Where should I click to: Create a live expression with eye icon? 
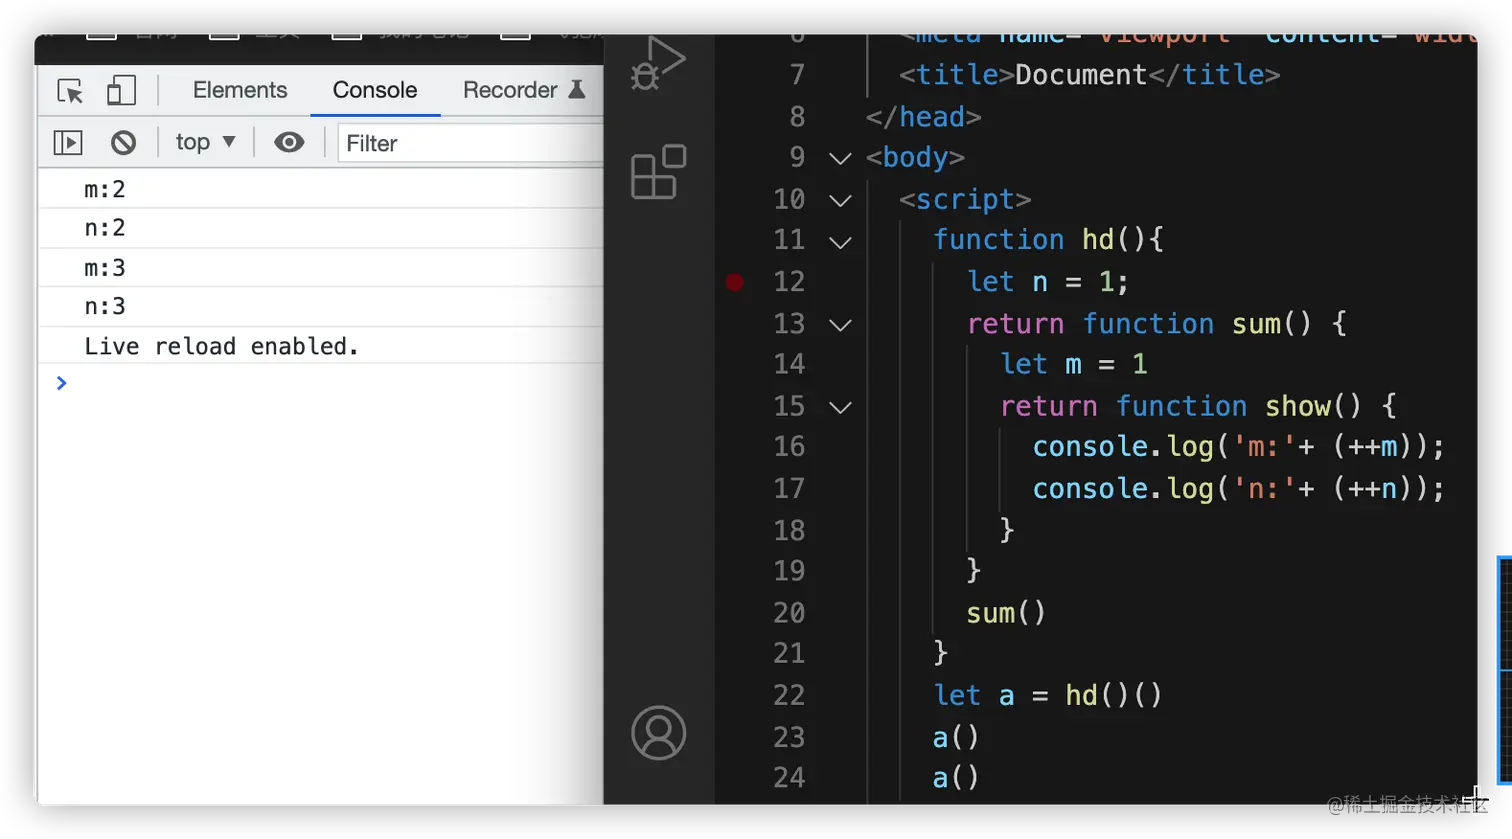pos(289,143)
